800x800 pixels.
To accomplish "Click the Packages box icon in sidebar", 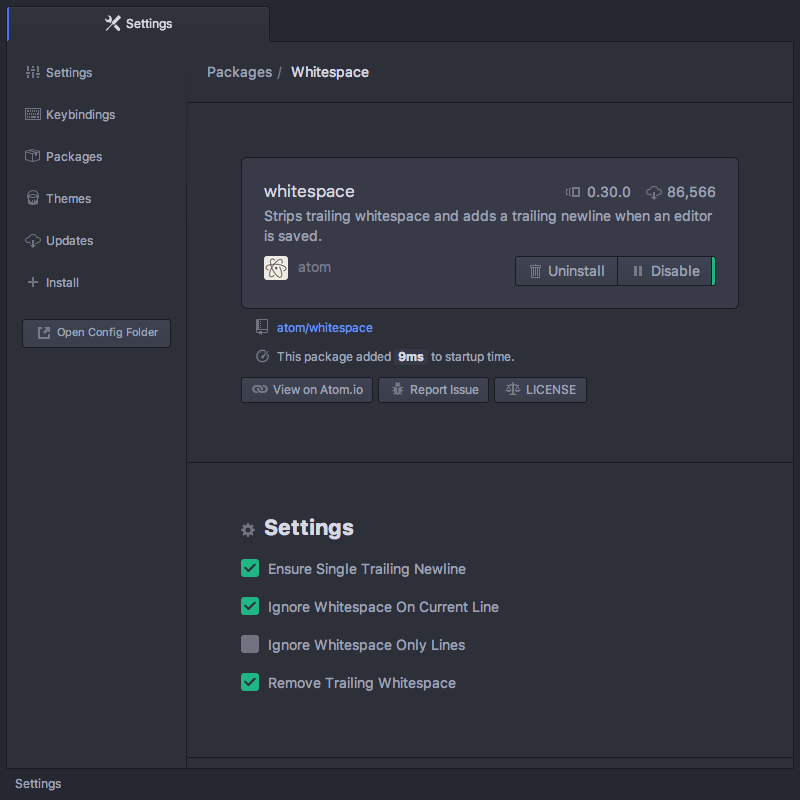I will click(x=33, y=156).
